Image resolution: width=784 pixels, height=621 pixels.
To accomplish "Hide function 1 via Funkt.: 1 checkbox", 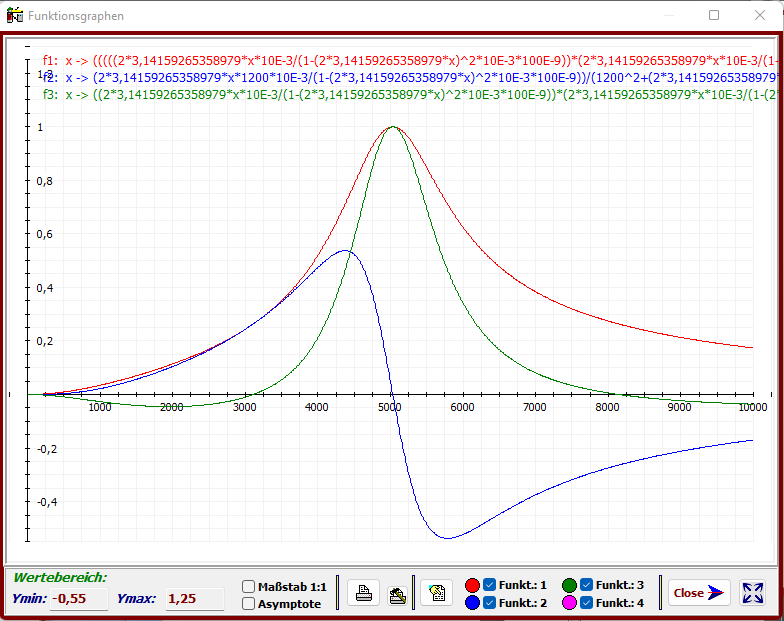I will pos(490,585).
